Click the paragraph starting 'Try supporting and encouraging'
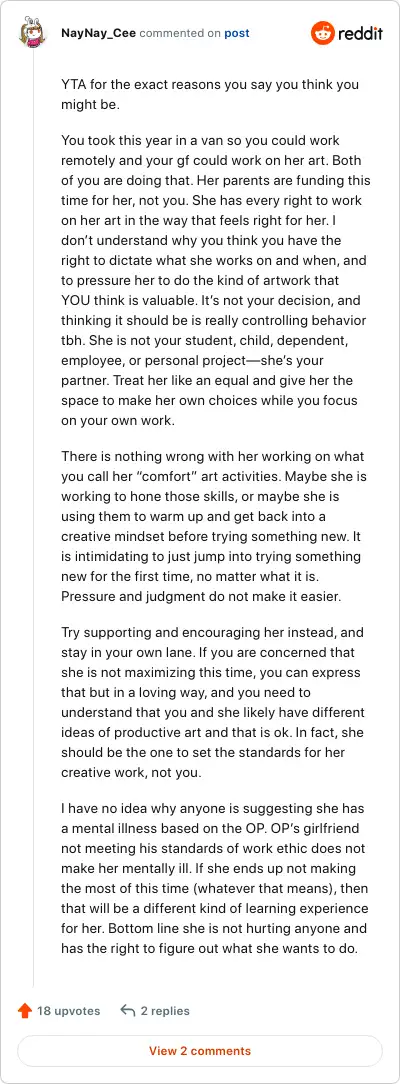The image size is (400, 1084). (213, 702)
